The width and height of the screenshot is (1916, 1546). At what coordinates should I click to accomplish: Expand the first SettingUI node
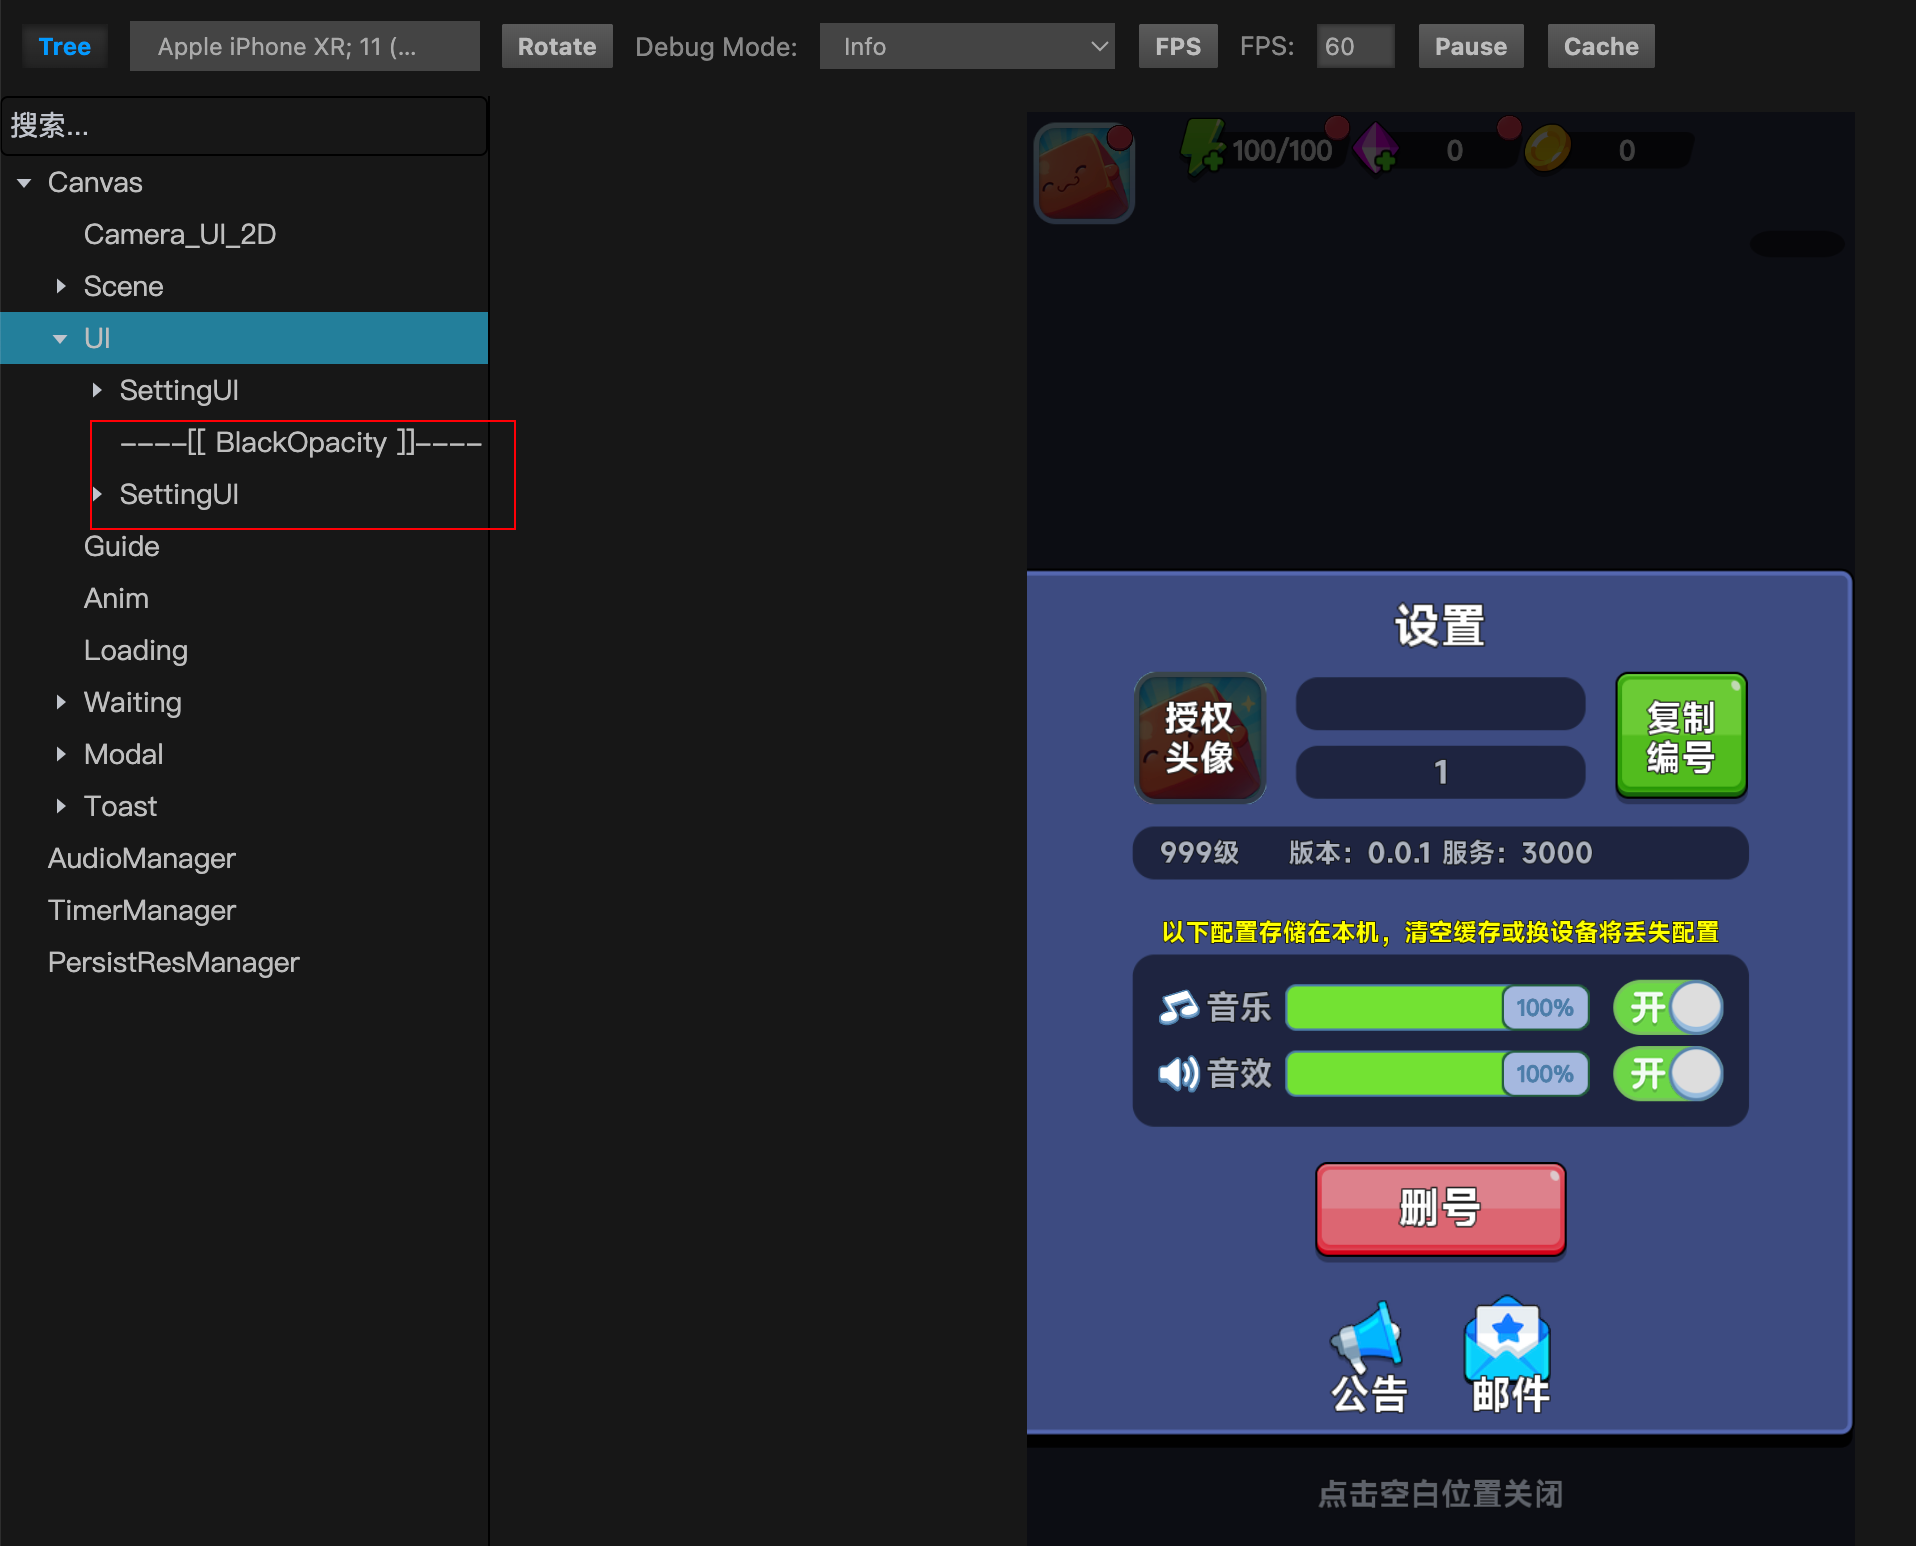97,390
